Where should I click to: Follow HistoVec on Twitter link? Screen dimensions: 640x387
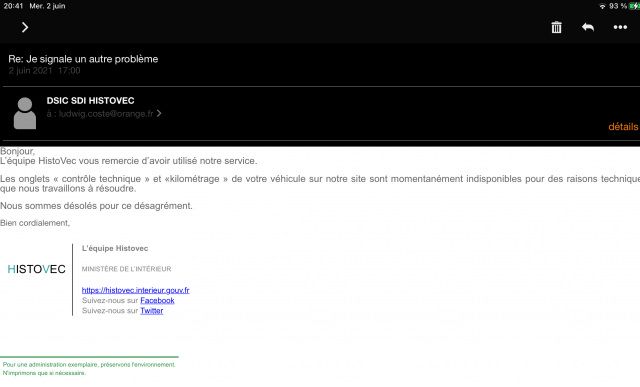[151, 311]
